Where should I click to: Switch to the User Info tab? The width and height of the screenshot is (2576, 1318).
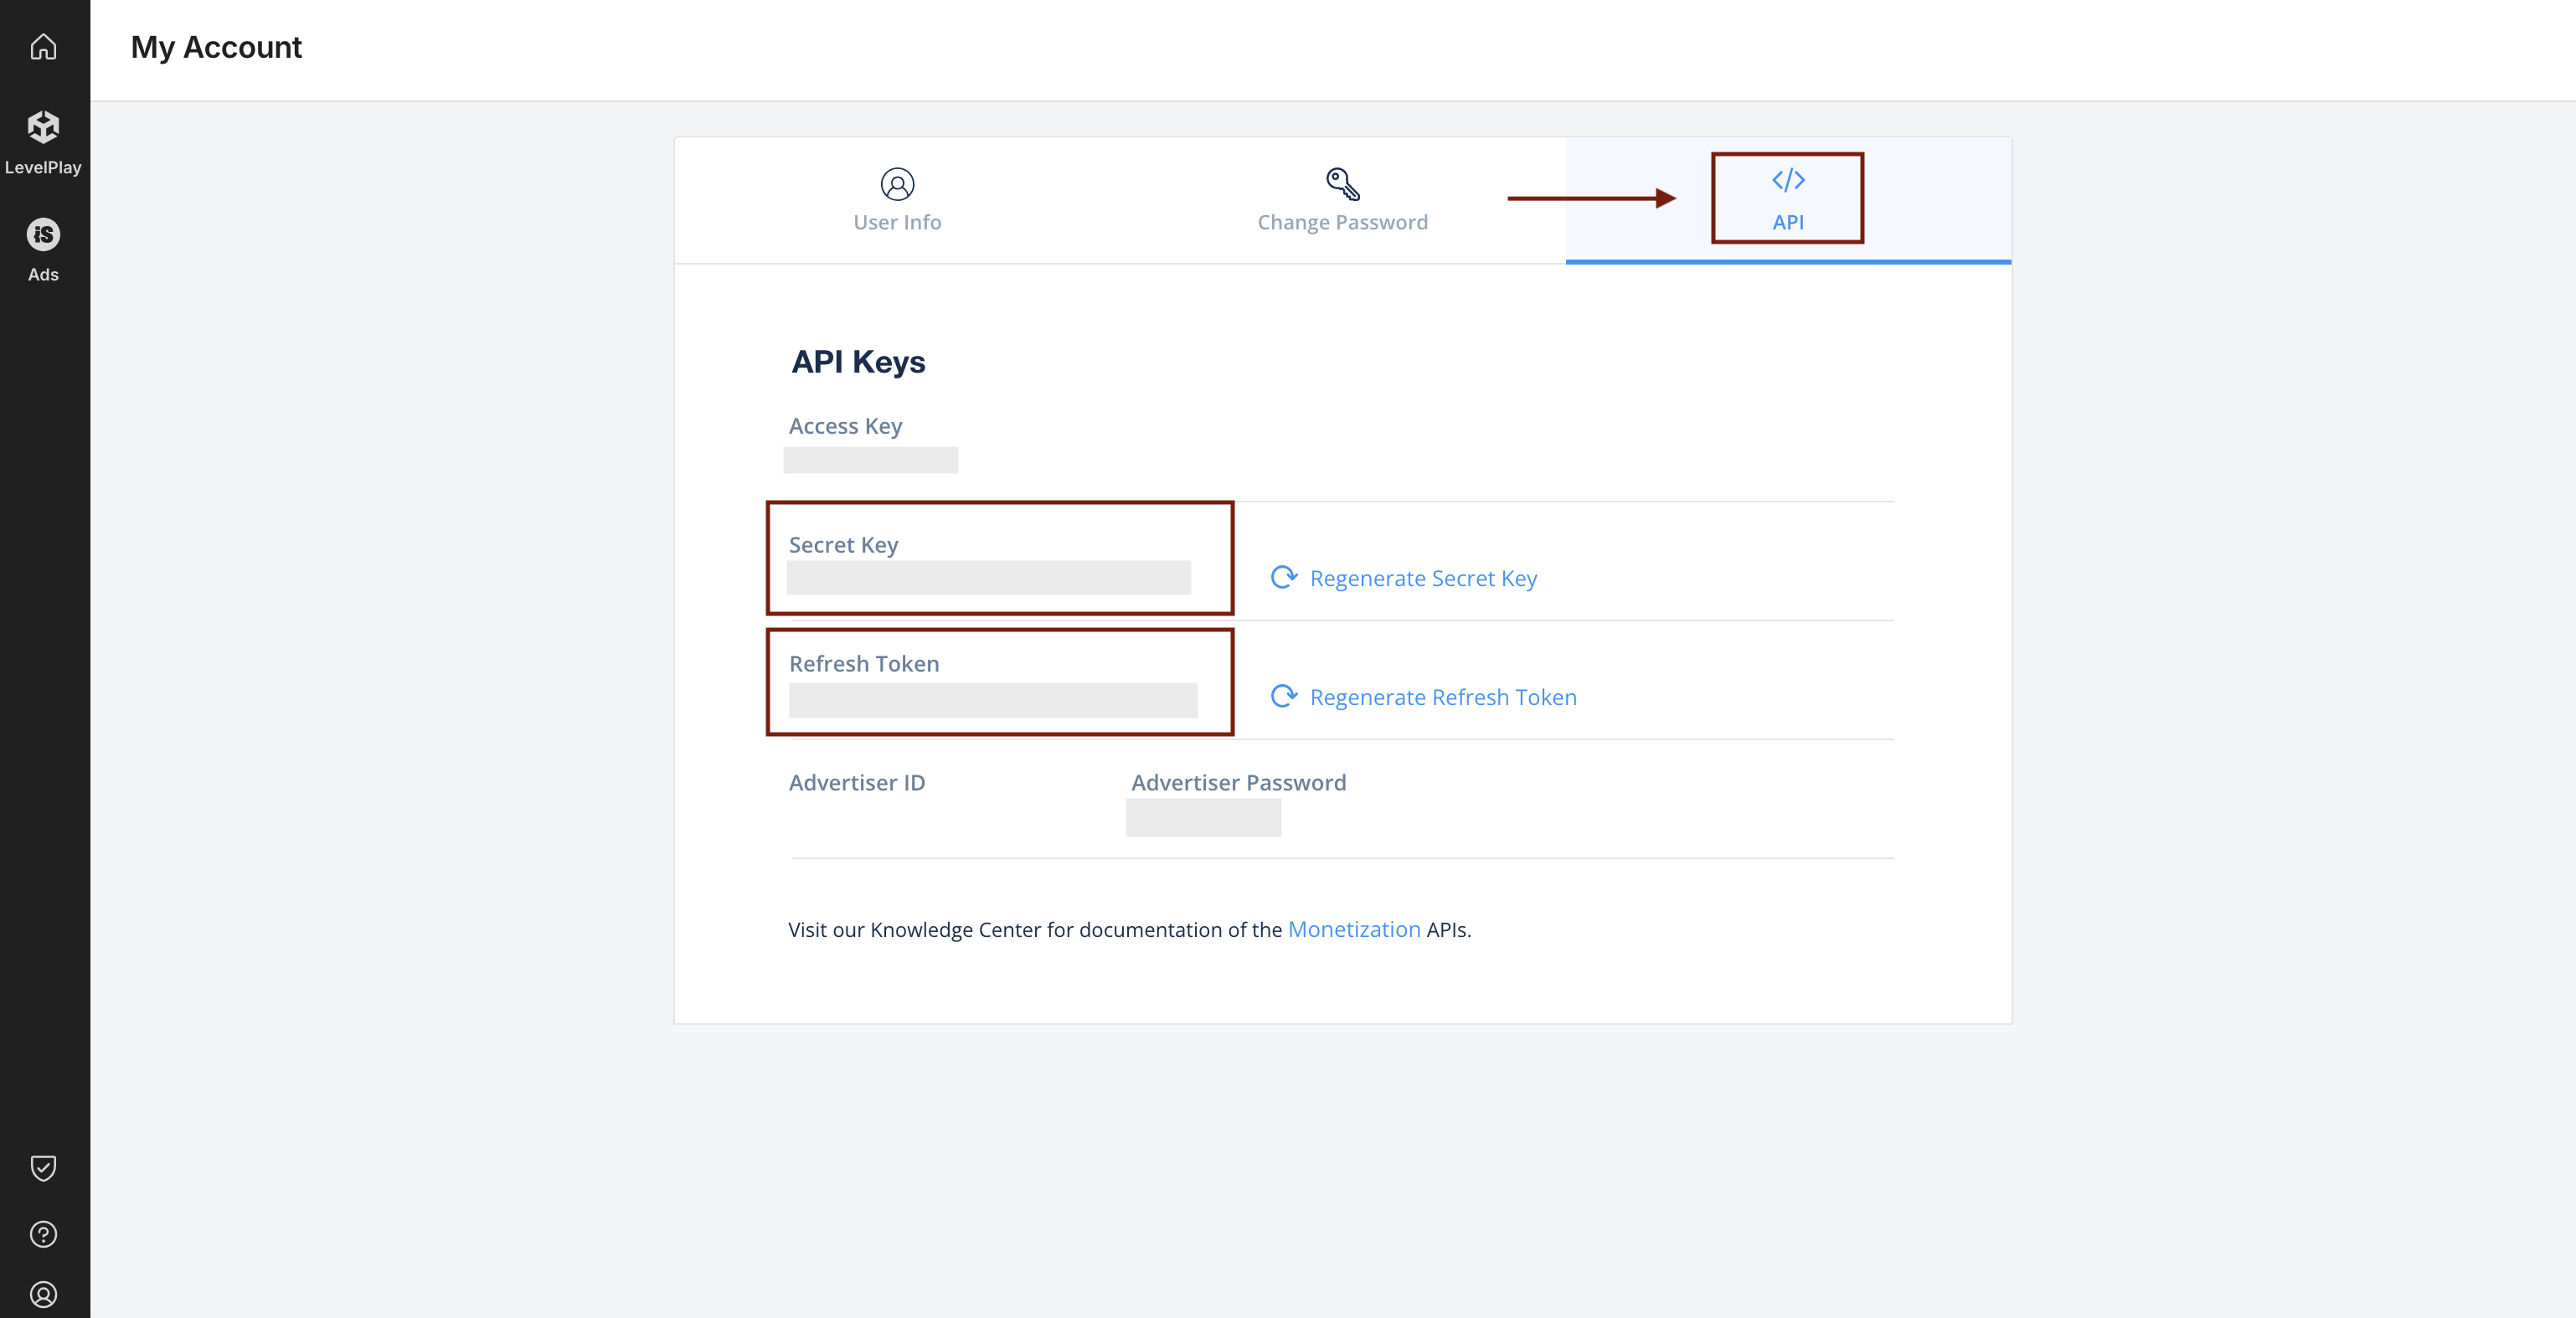[897, 222]
